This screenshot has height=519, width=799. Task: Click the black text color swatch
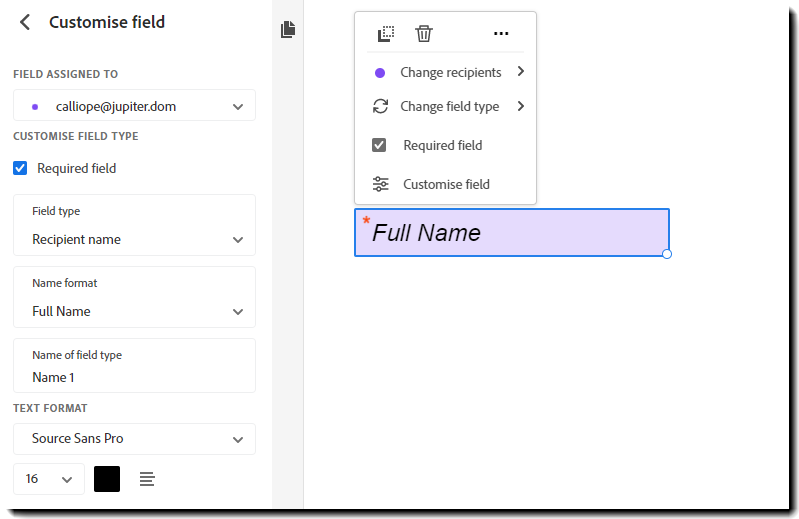(x=107, y=479)
